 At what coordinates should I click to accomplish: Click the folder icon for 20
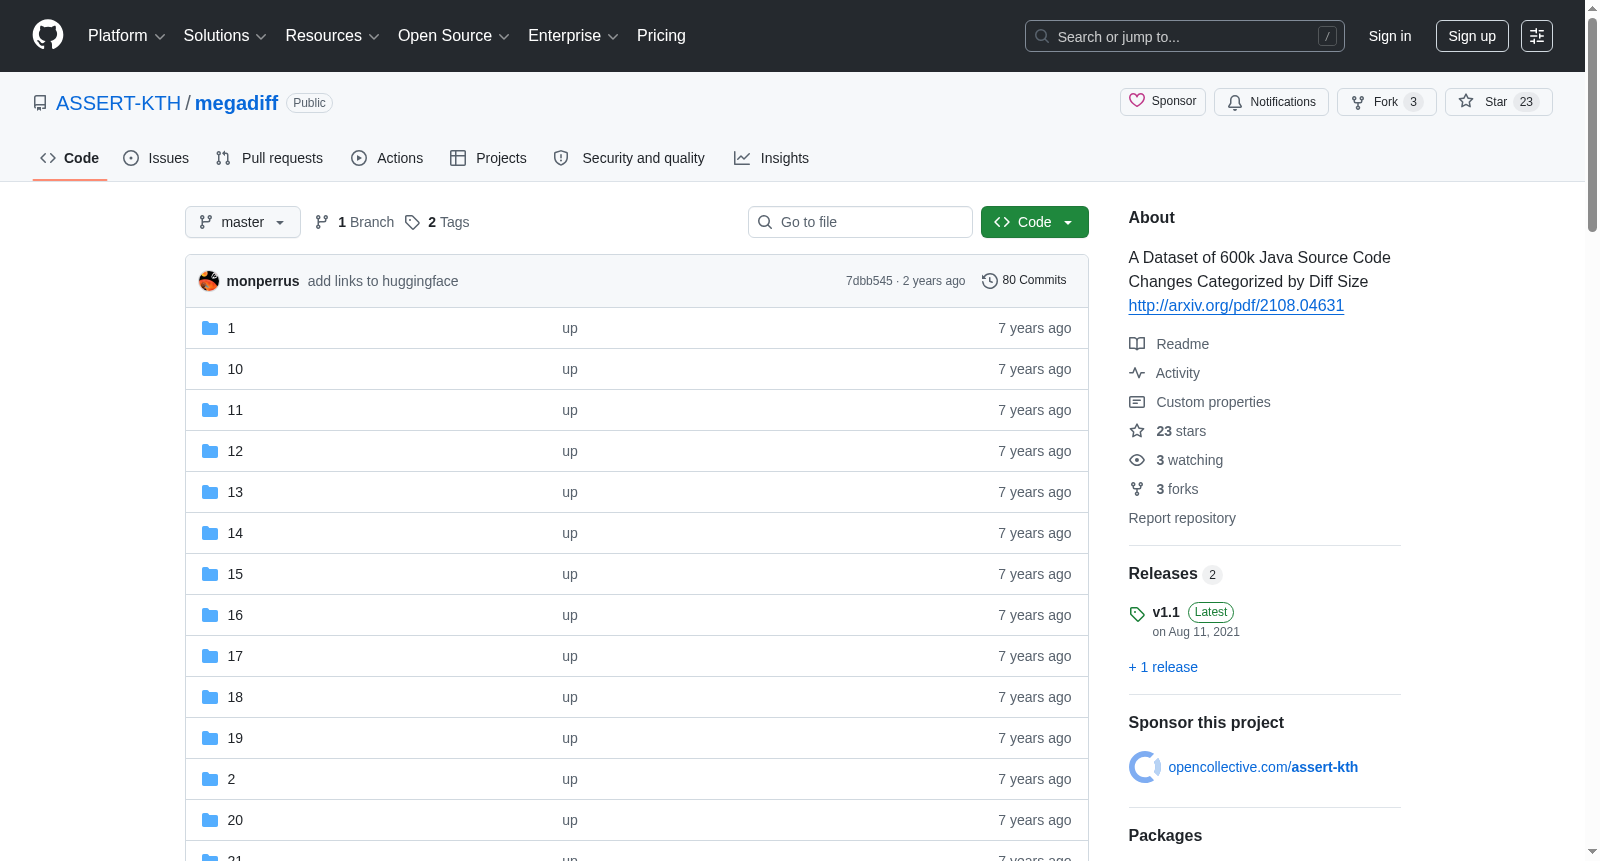[x=210, y=820]
